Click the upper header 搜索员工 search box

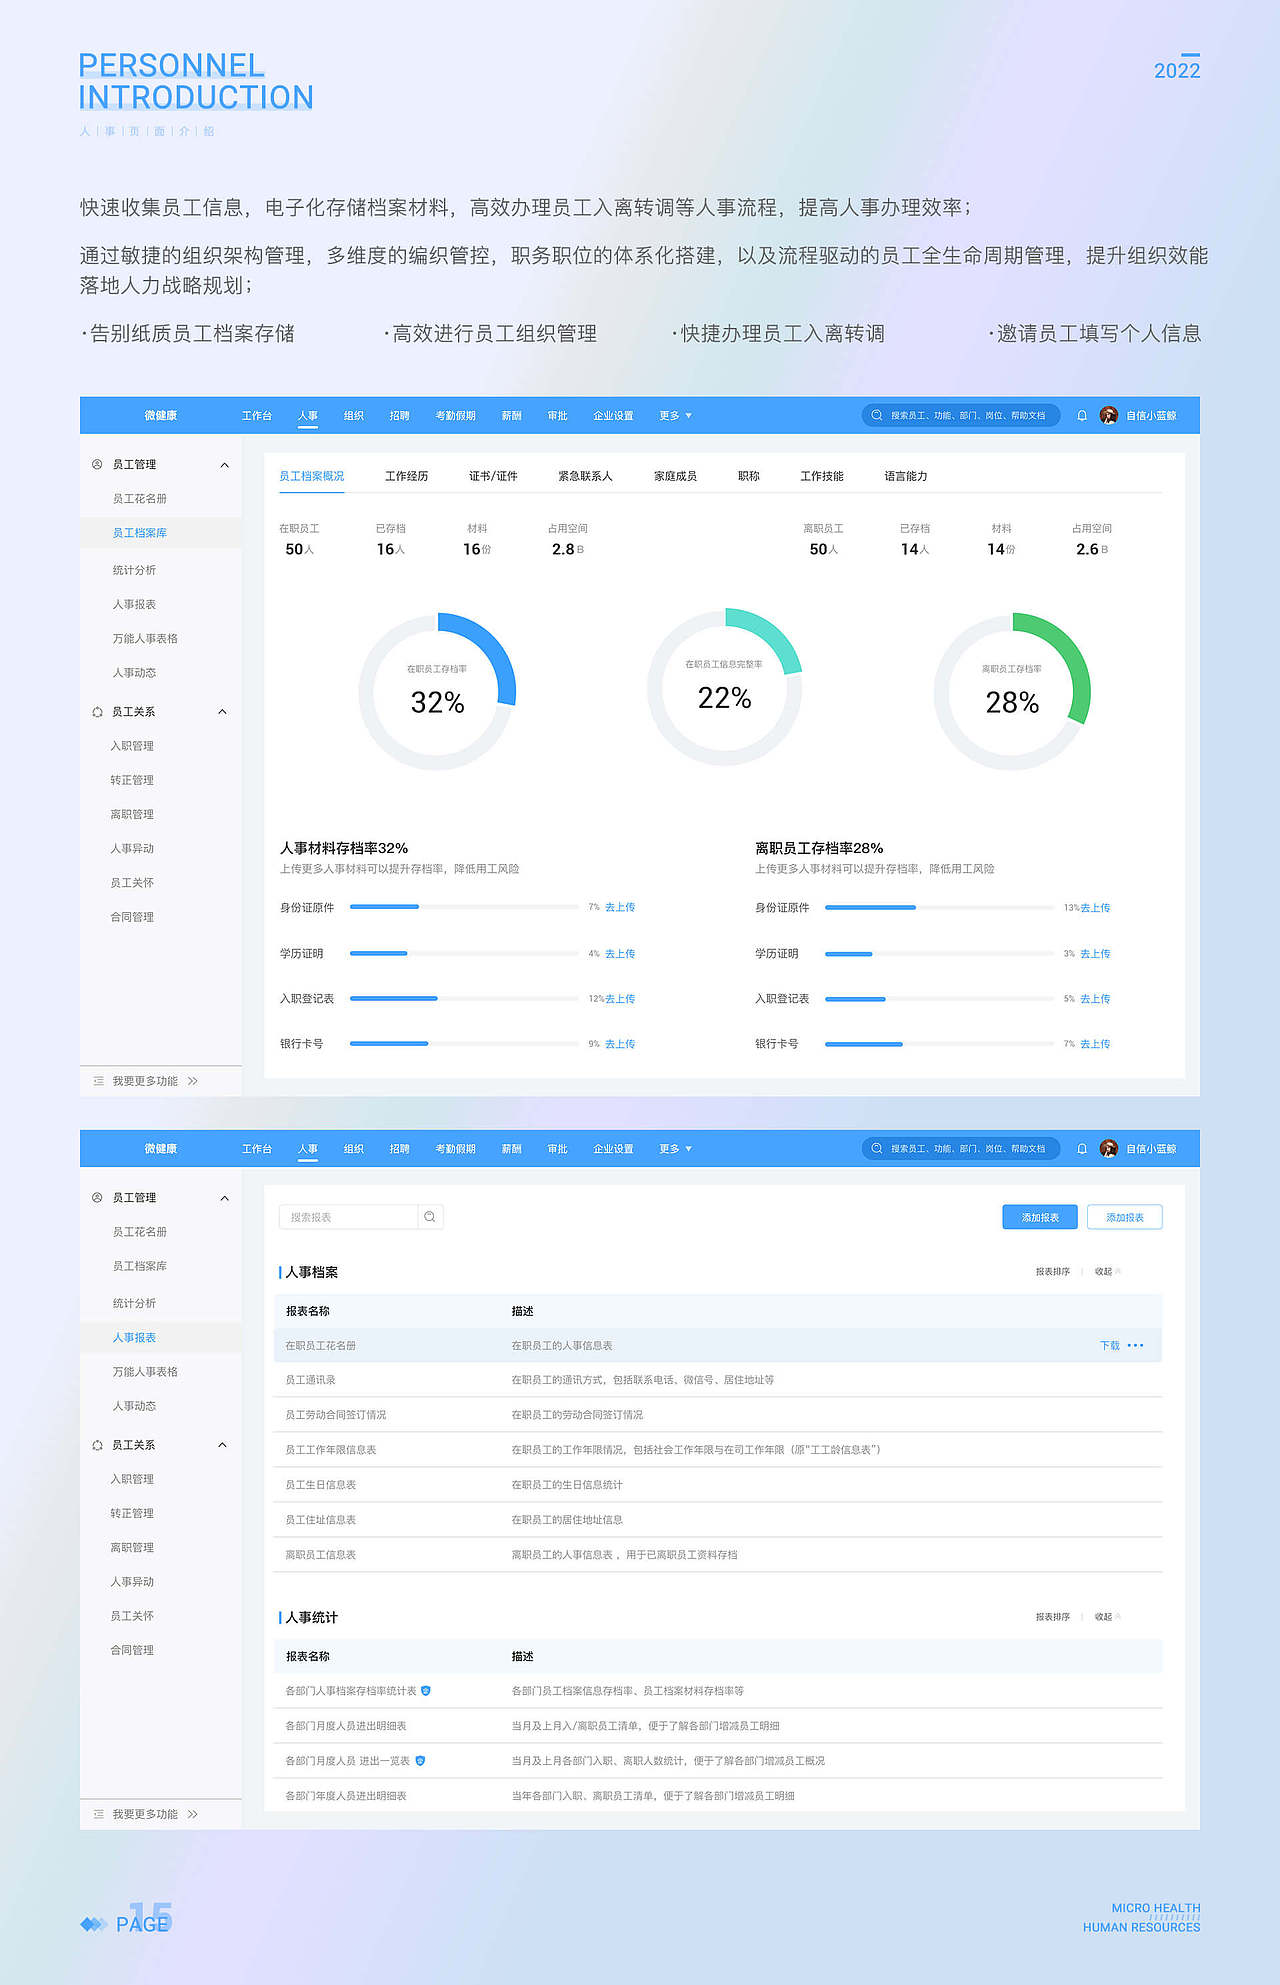(x=960, y=415)
